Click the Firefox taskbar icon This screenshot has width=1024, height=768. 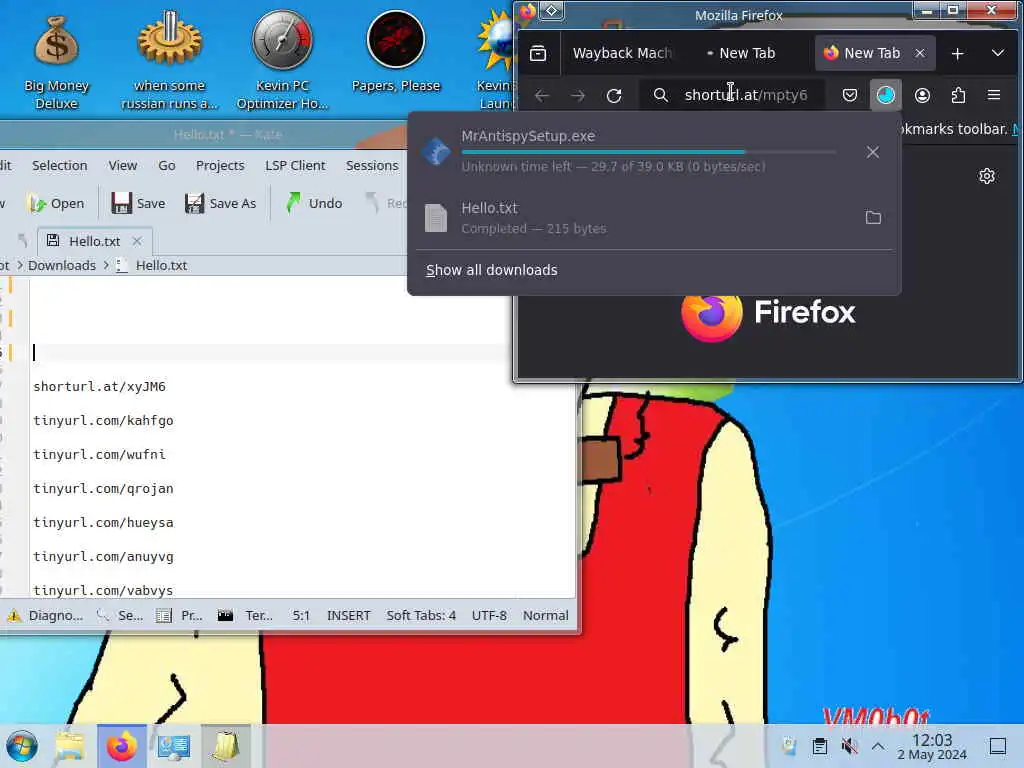pyautogui.click(x=122, y=746)
